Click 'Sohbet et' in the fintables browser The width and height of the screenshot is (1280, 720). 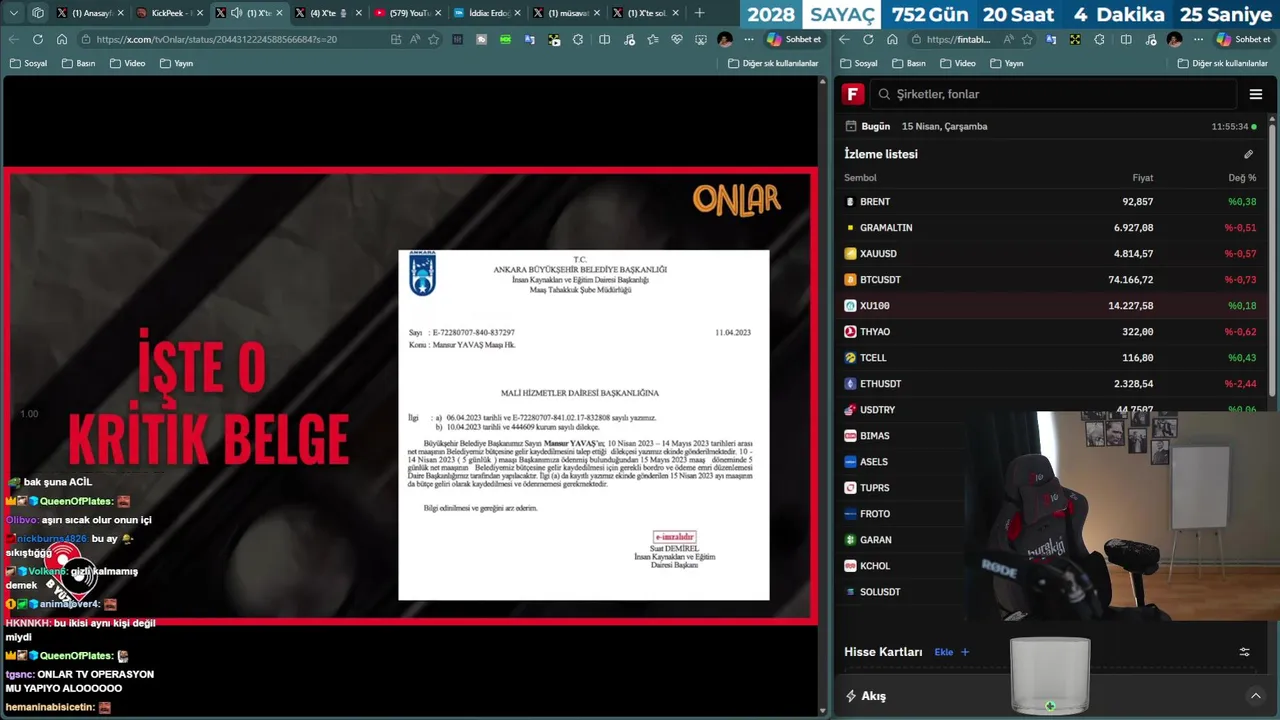[x=1243, y=39]
